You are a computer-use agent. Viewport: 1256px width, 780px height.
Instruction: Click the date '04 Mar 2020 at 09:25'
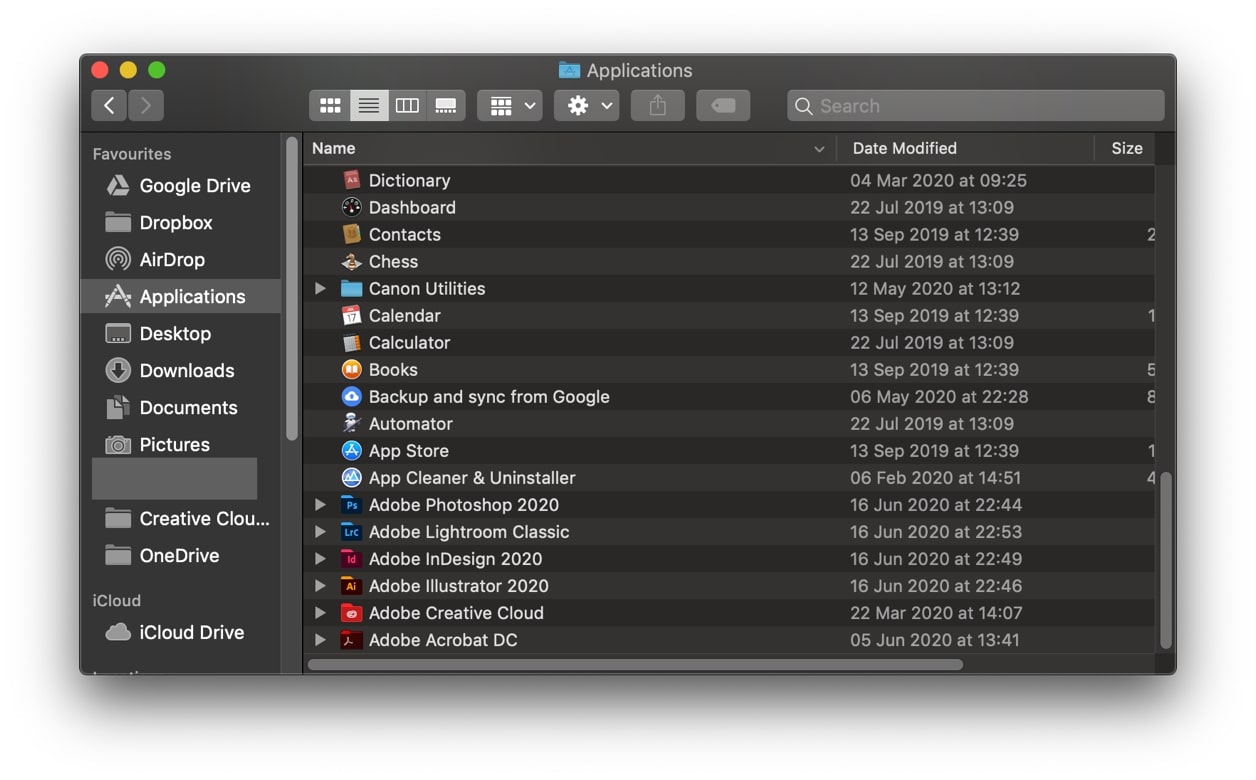(x=938, y=180)
